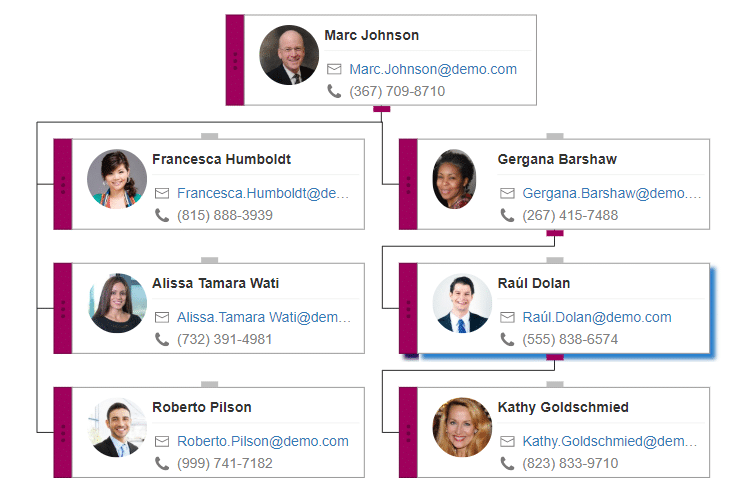730x497 pixels.
Task: Click the envelope icon in Kathy Goldschmied's card
Action: [507, 441]
